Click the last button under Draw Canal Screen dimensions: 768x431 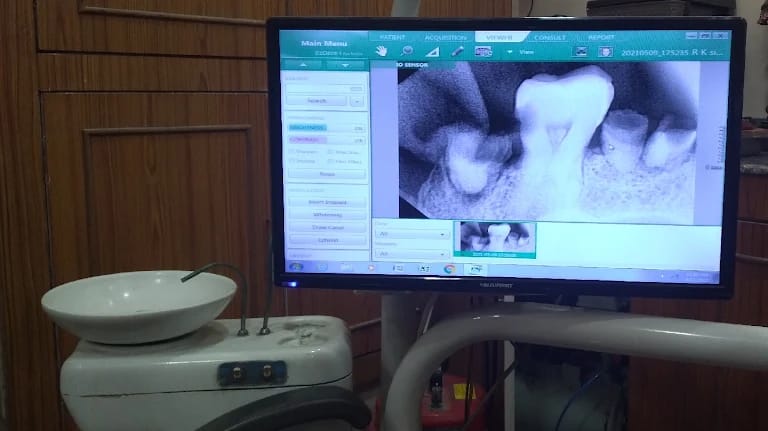[x=328, y=240]
